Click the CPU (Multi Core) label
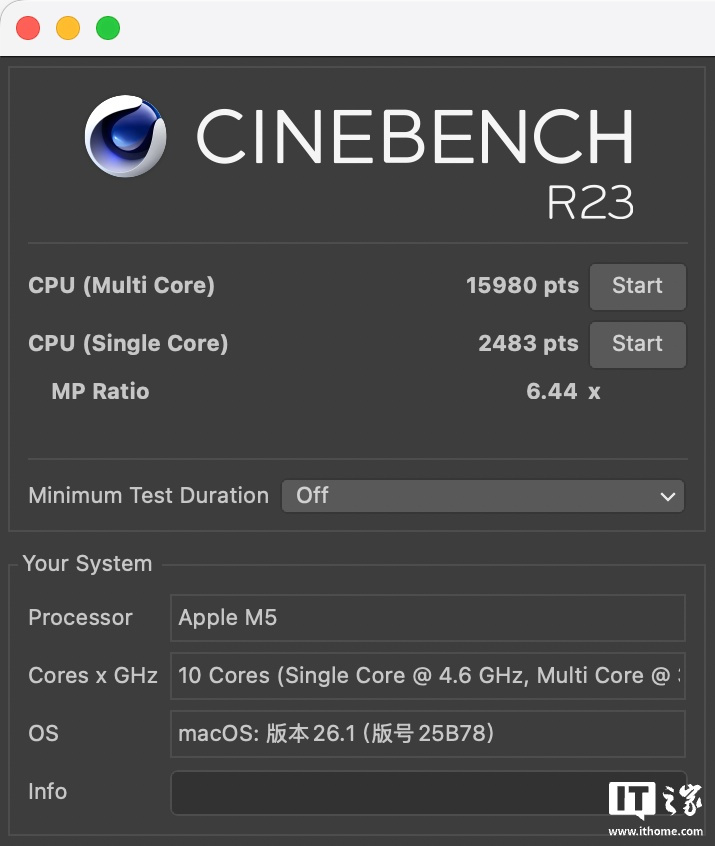Image resolution: width=715 pixels, height=846 pixels. (121, 286)
